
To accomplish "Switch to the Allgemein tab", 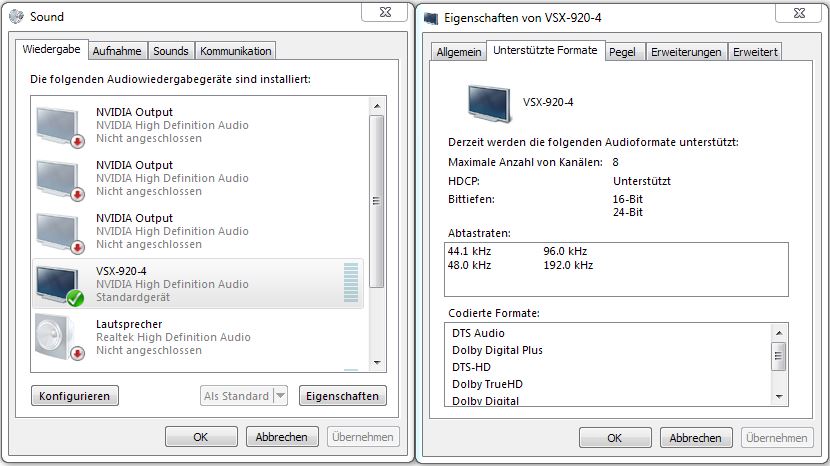I will pyautogui.click(x=459, y=52).
